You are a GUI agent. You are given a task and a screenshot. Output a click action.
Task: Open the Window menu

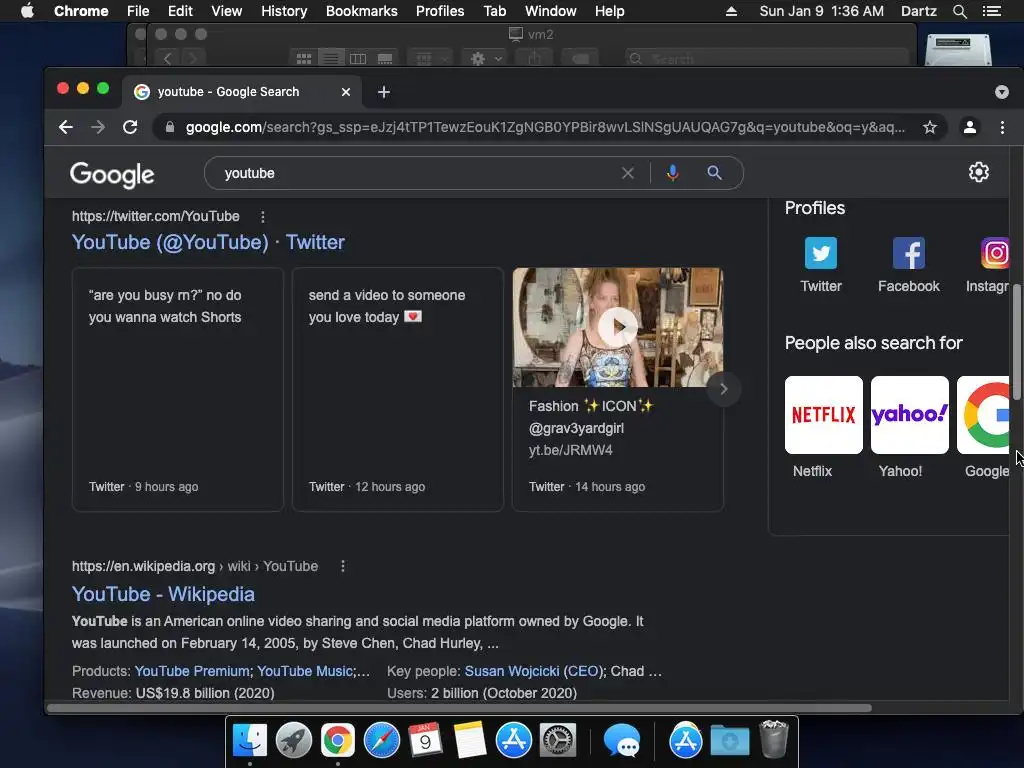[x=551, y=11]
